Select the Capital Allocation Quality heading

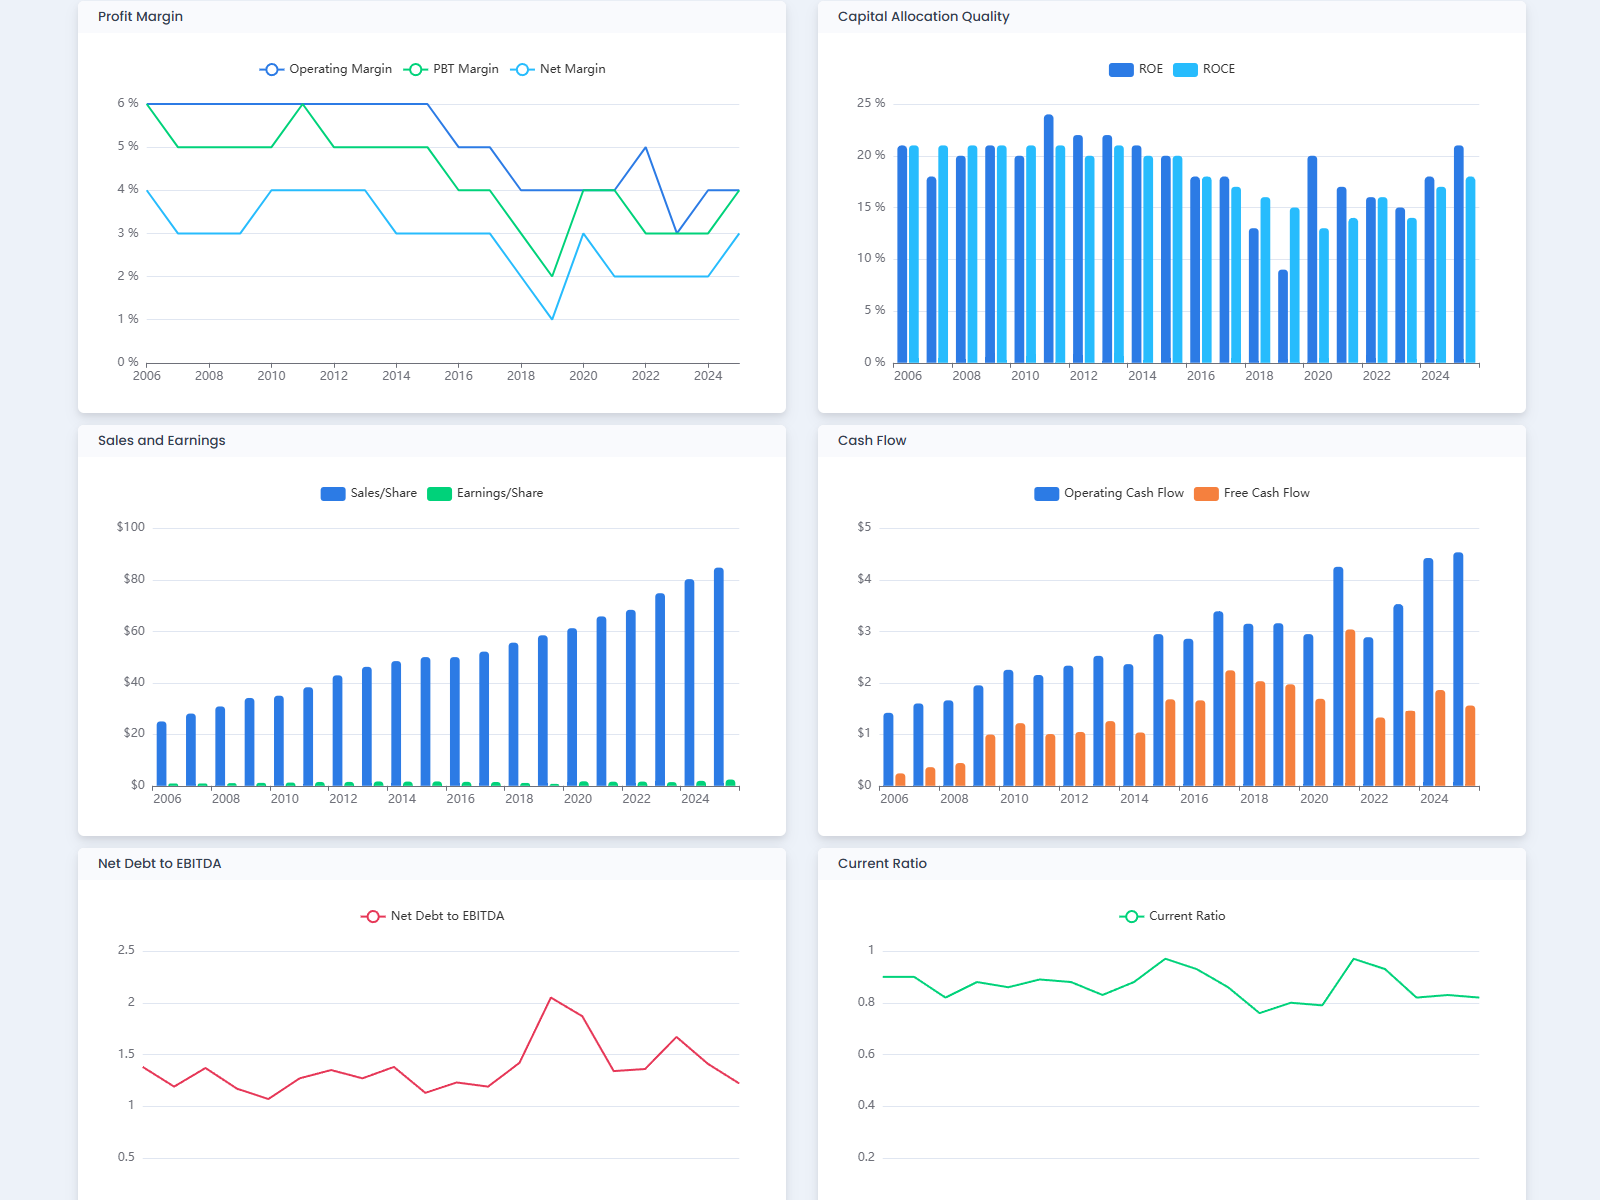coord(923,17)
